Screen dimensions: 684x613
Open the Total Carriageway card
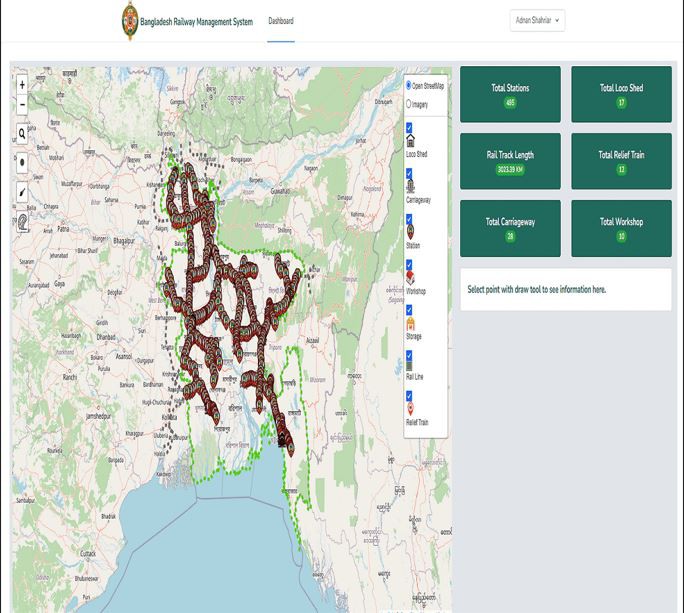tap(510, 229)
